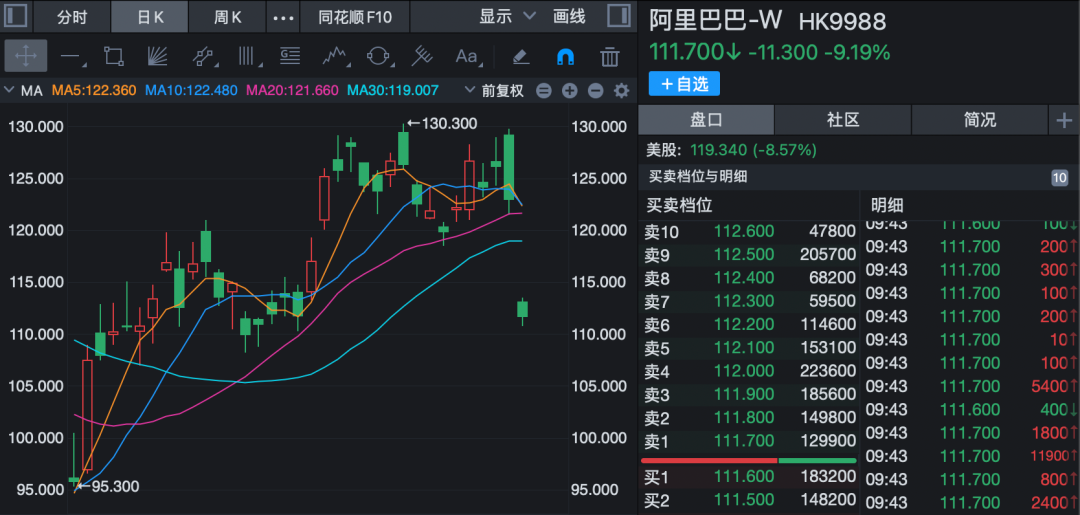Select the vertical period lines tool
1080x515 pixels.
(x=248, y=56)
